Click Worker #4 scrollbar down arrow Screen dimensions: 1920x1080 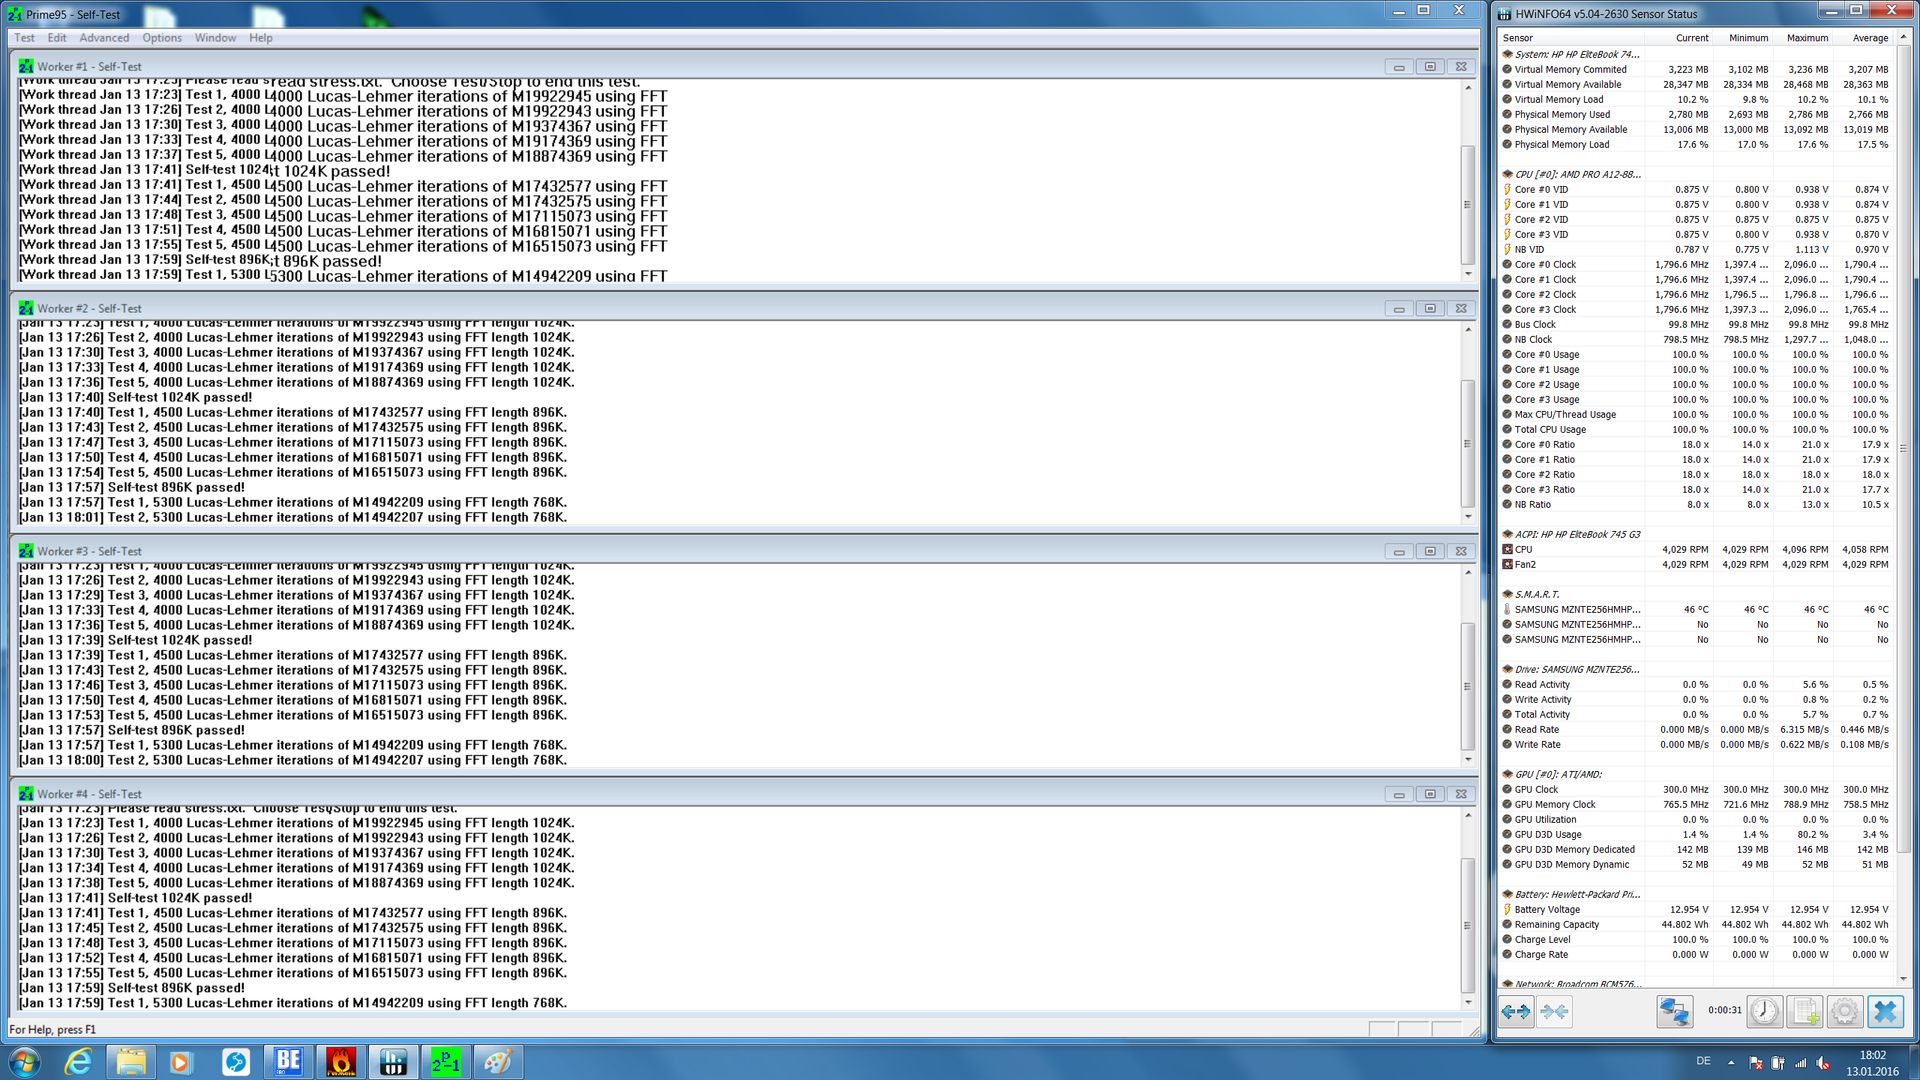click(1468, 1002)
